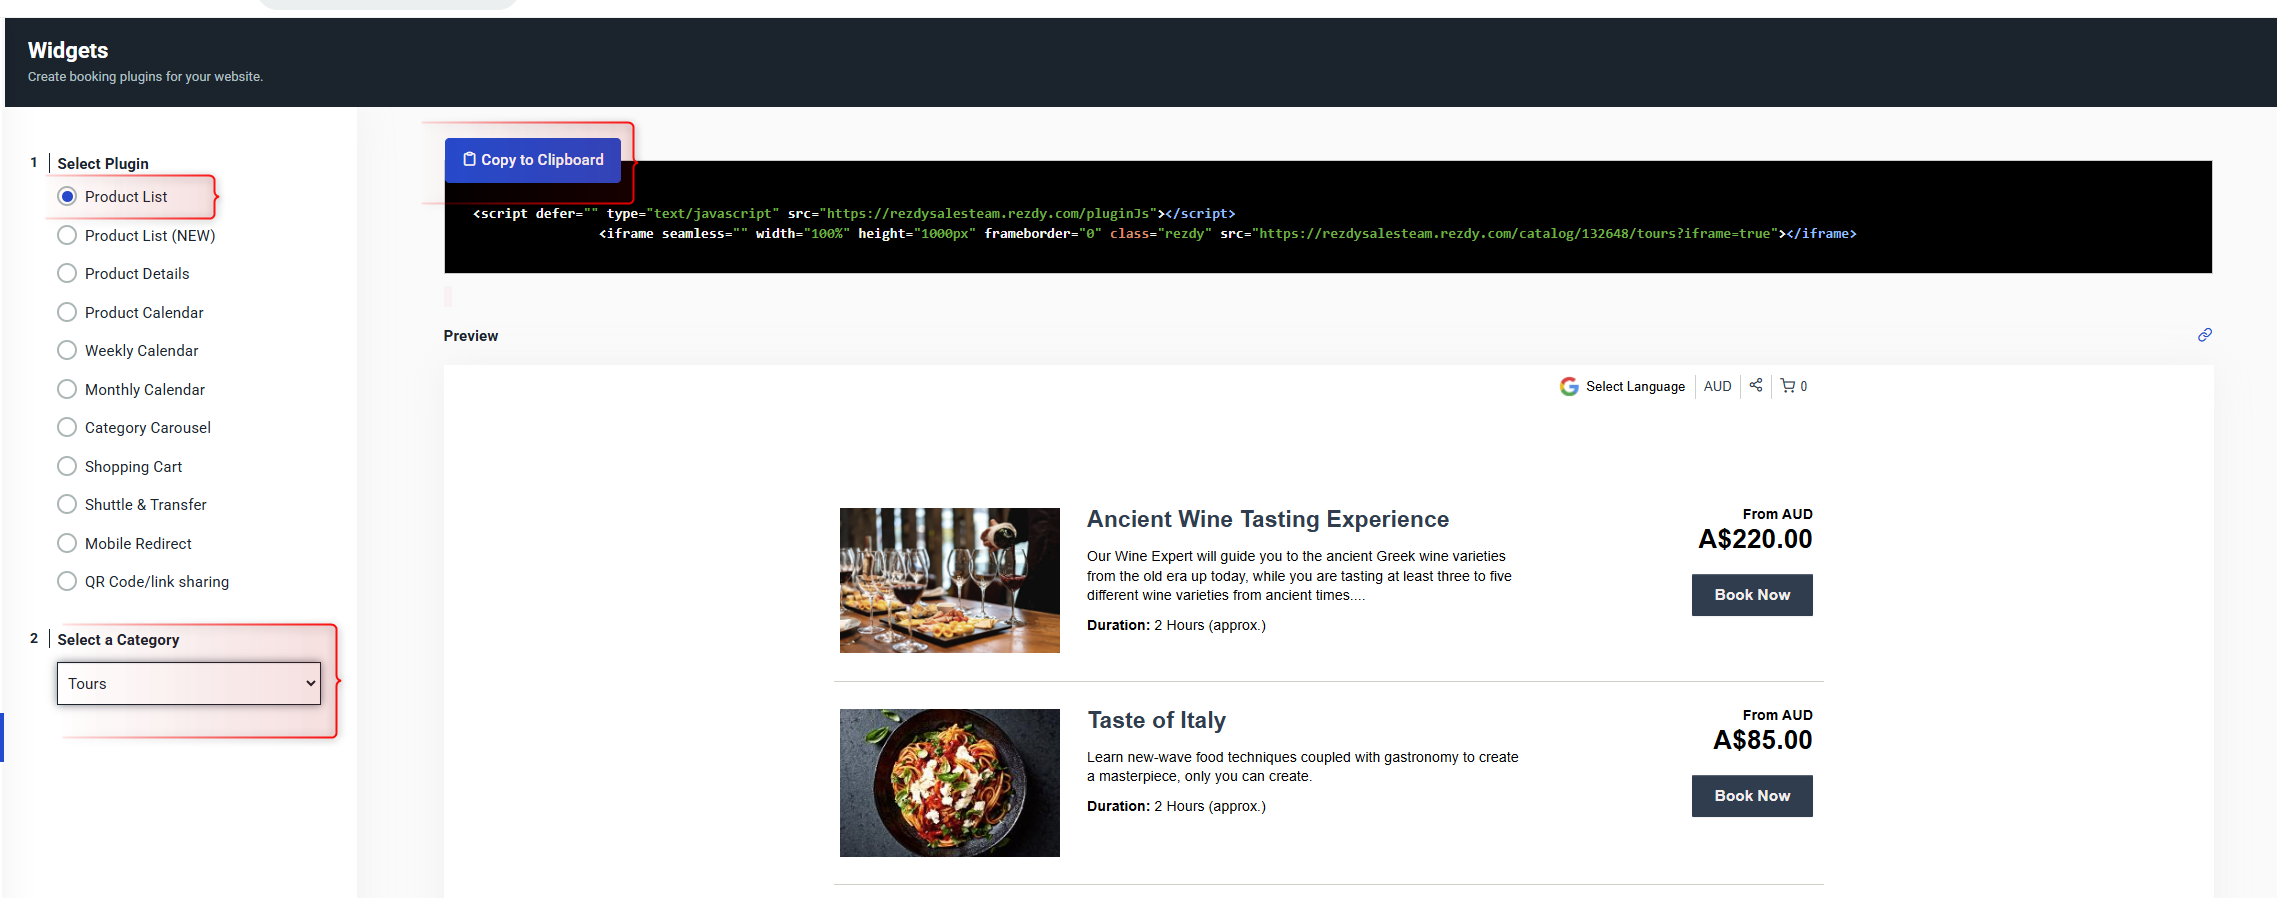The height and width of the screenshot is (898, 2277).
Task: Select the Shopping Cart plugin option
Action: tap(67, 467)
